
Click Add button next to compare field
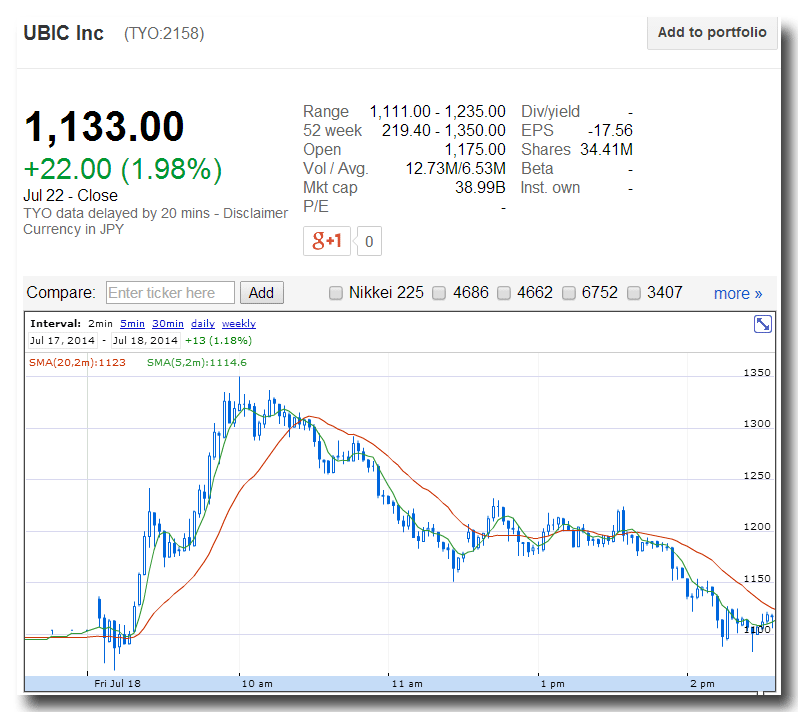262,293
